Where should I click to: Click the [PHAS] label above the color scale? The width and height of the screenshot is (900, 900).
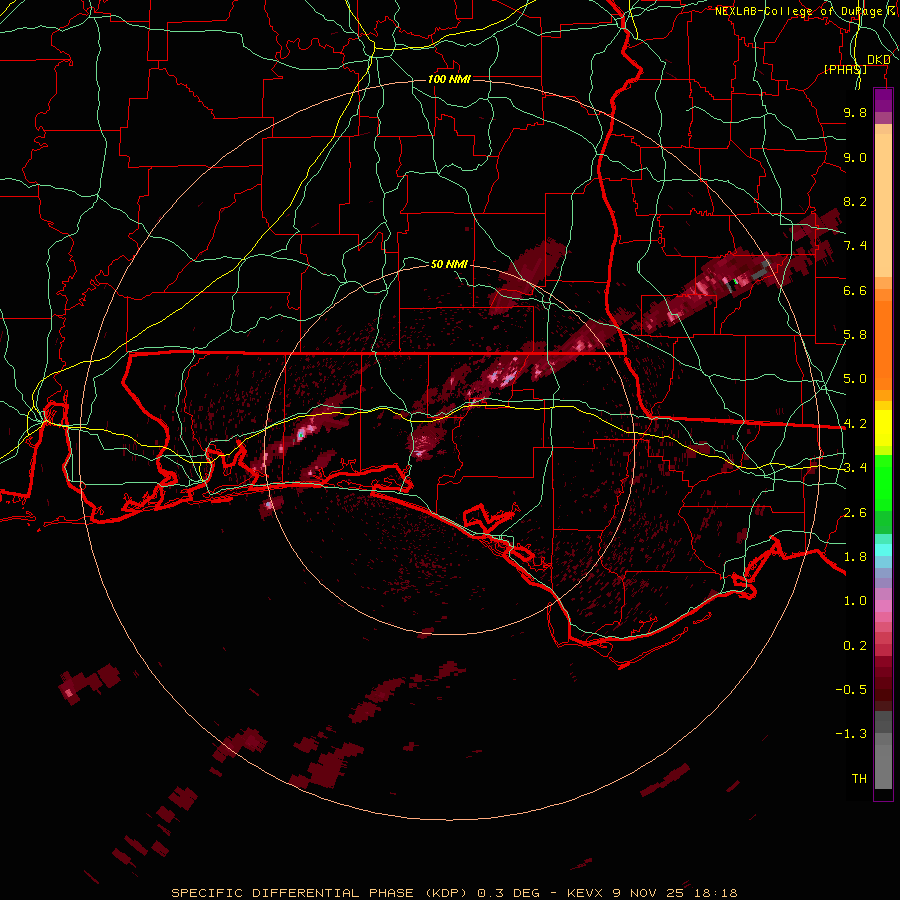845,69
